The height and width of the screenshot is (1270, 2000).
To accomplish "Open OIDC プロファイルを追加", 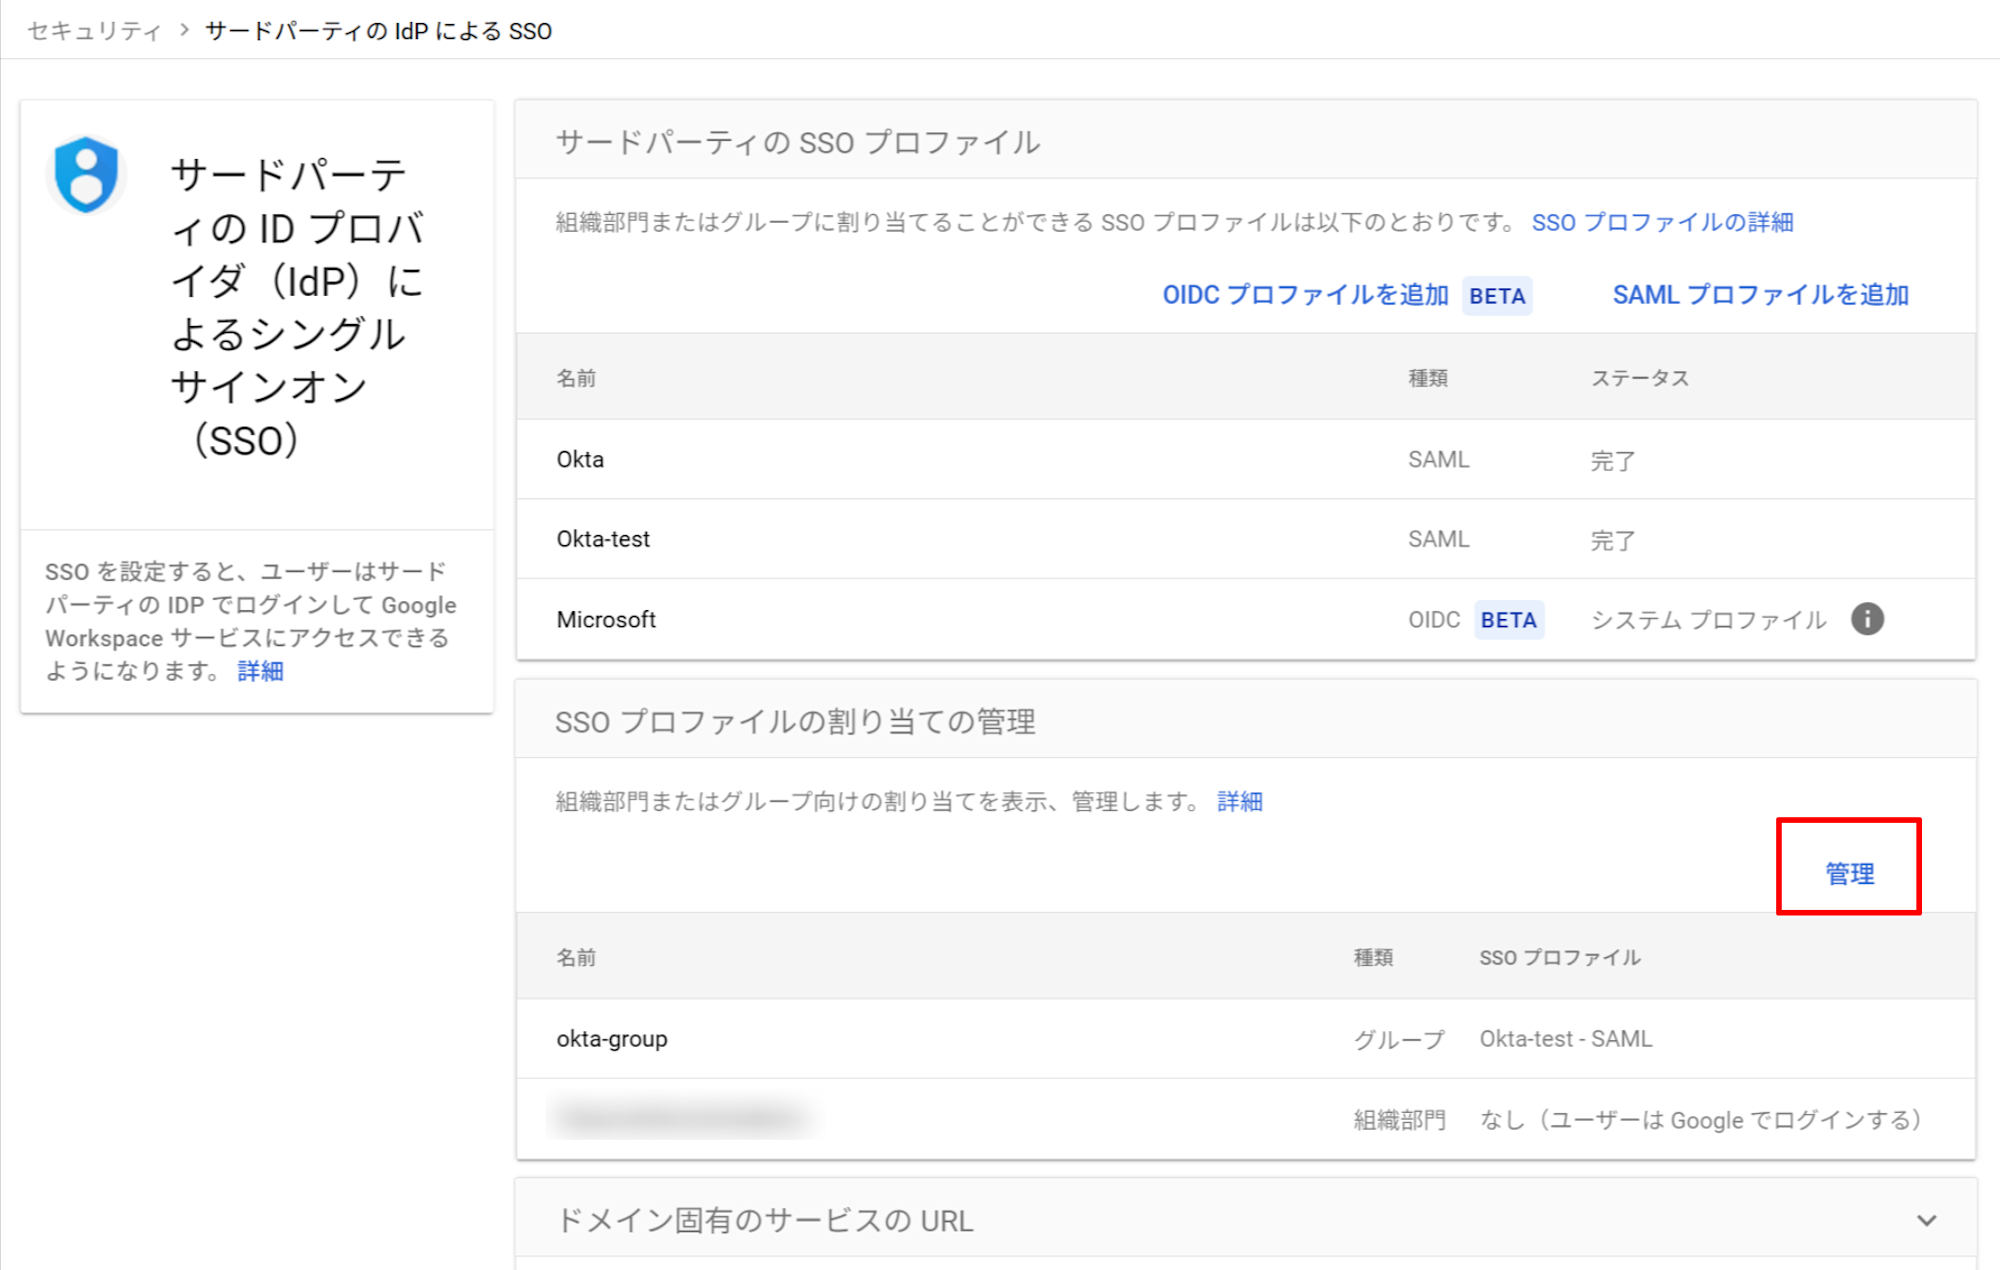I will coord(1305,295).
